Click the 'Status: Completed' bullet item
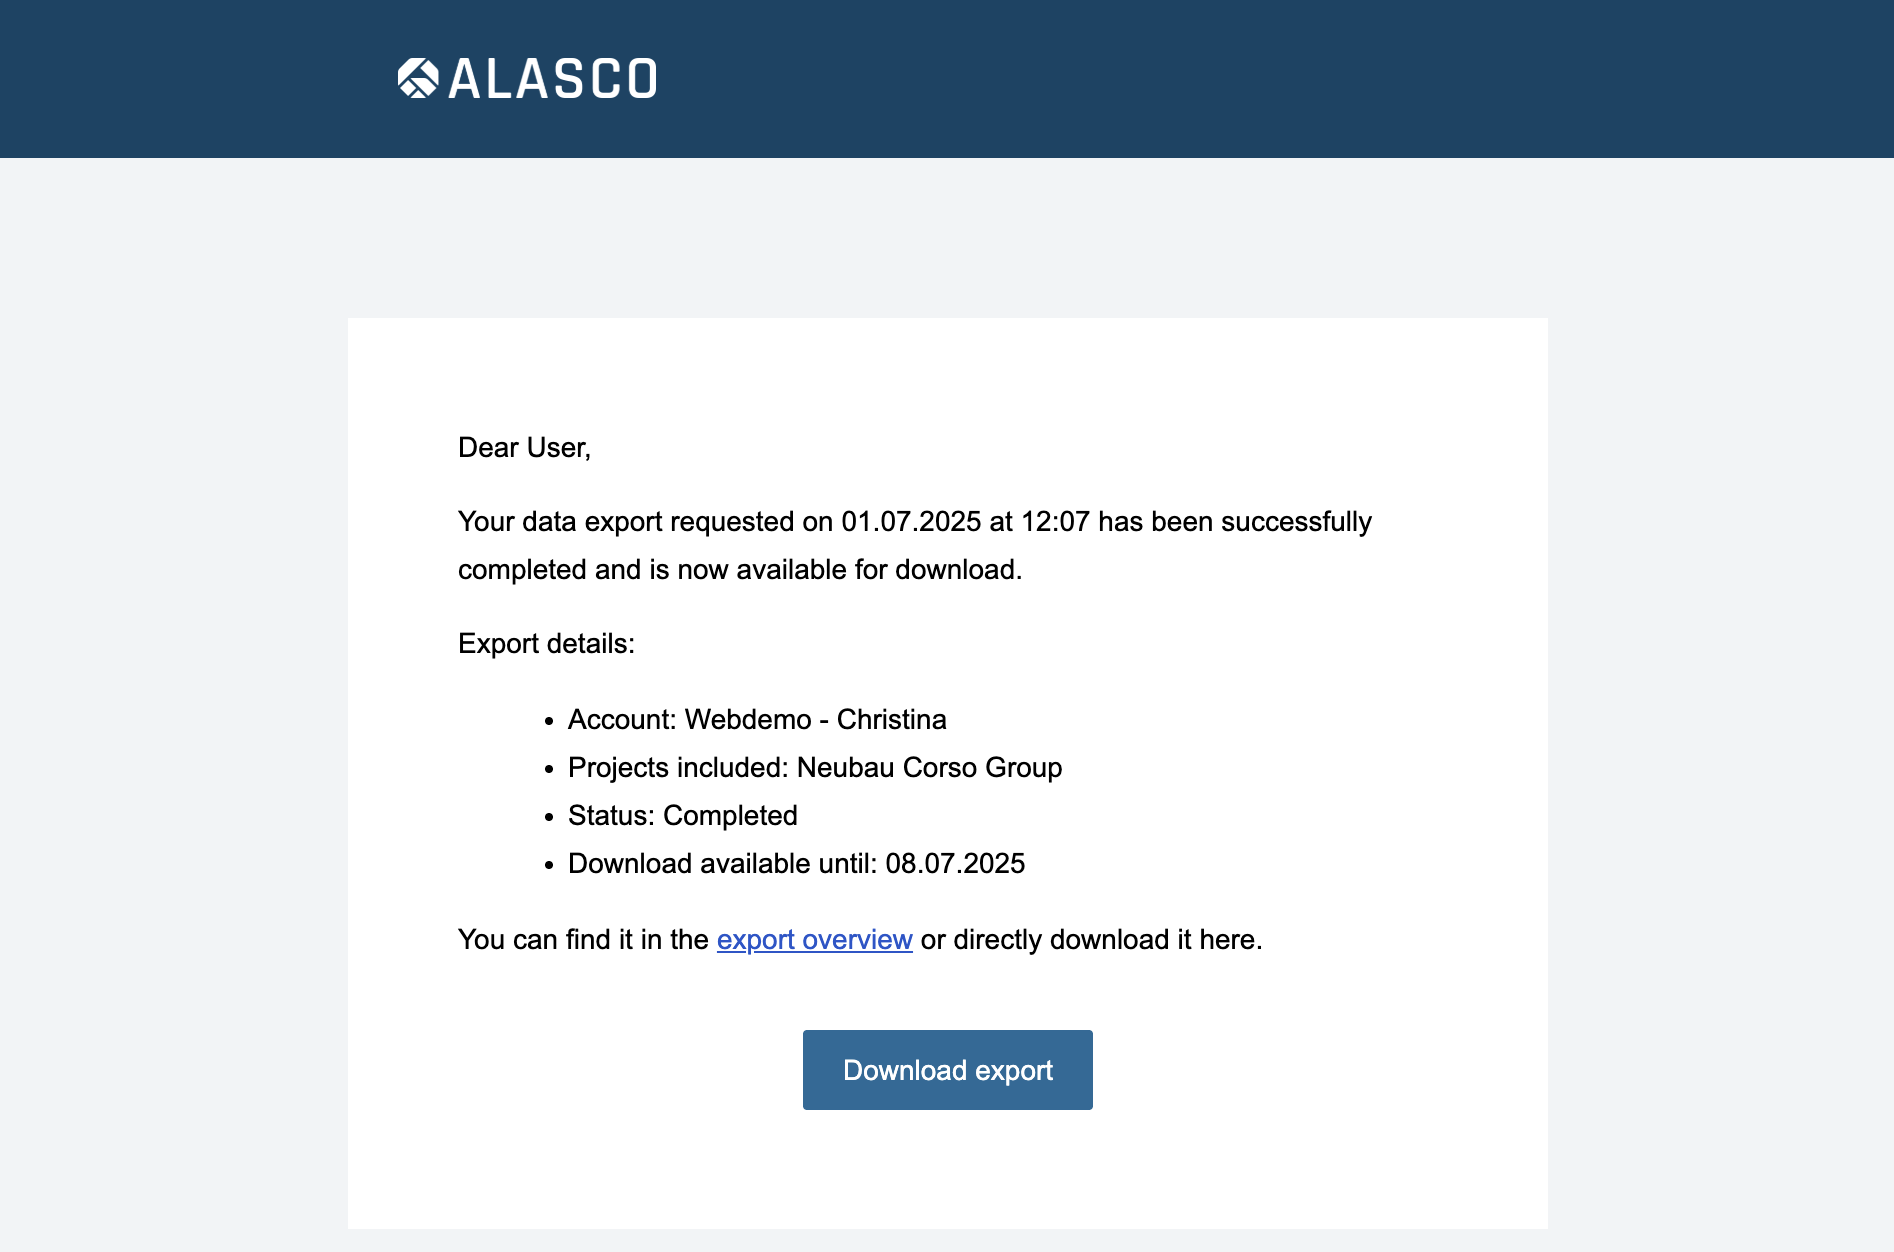The height and width of the screenshot is (1252, 1894). 682,816
